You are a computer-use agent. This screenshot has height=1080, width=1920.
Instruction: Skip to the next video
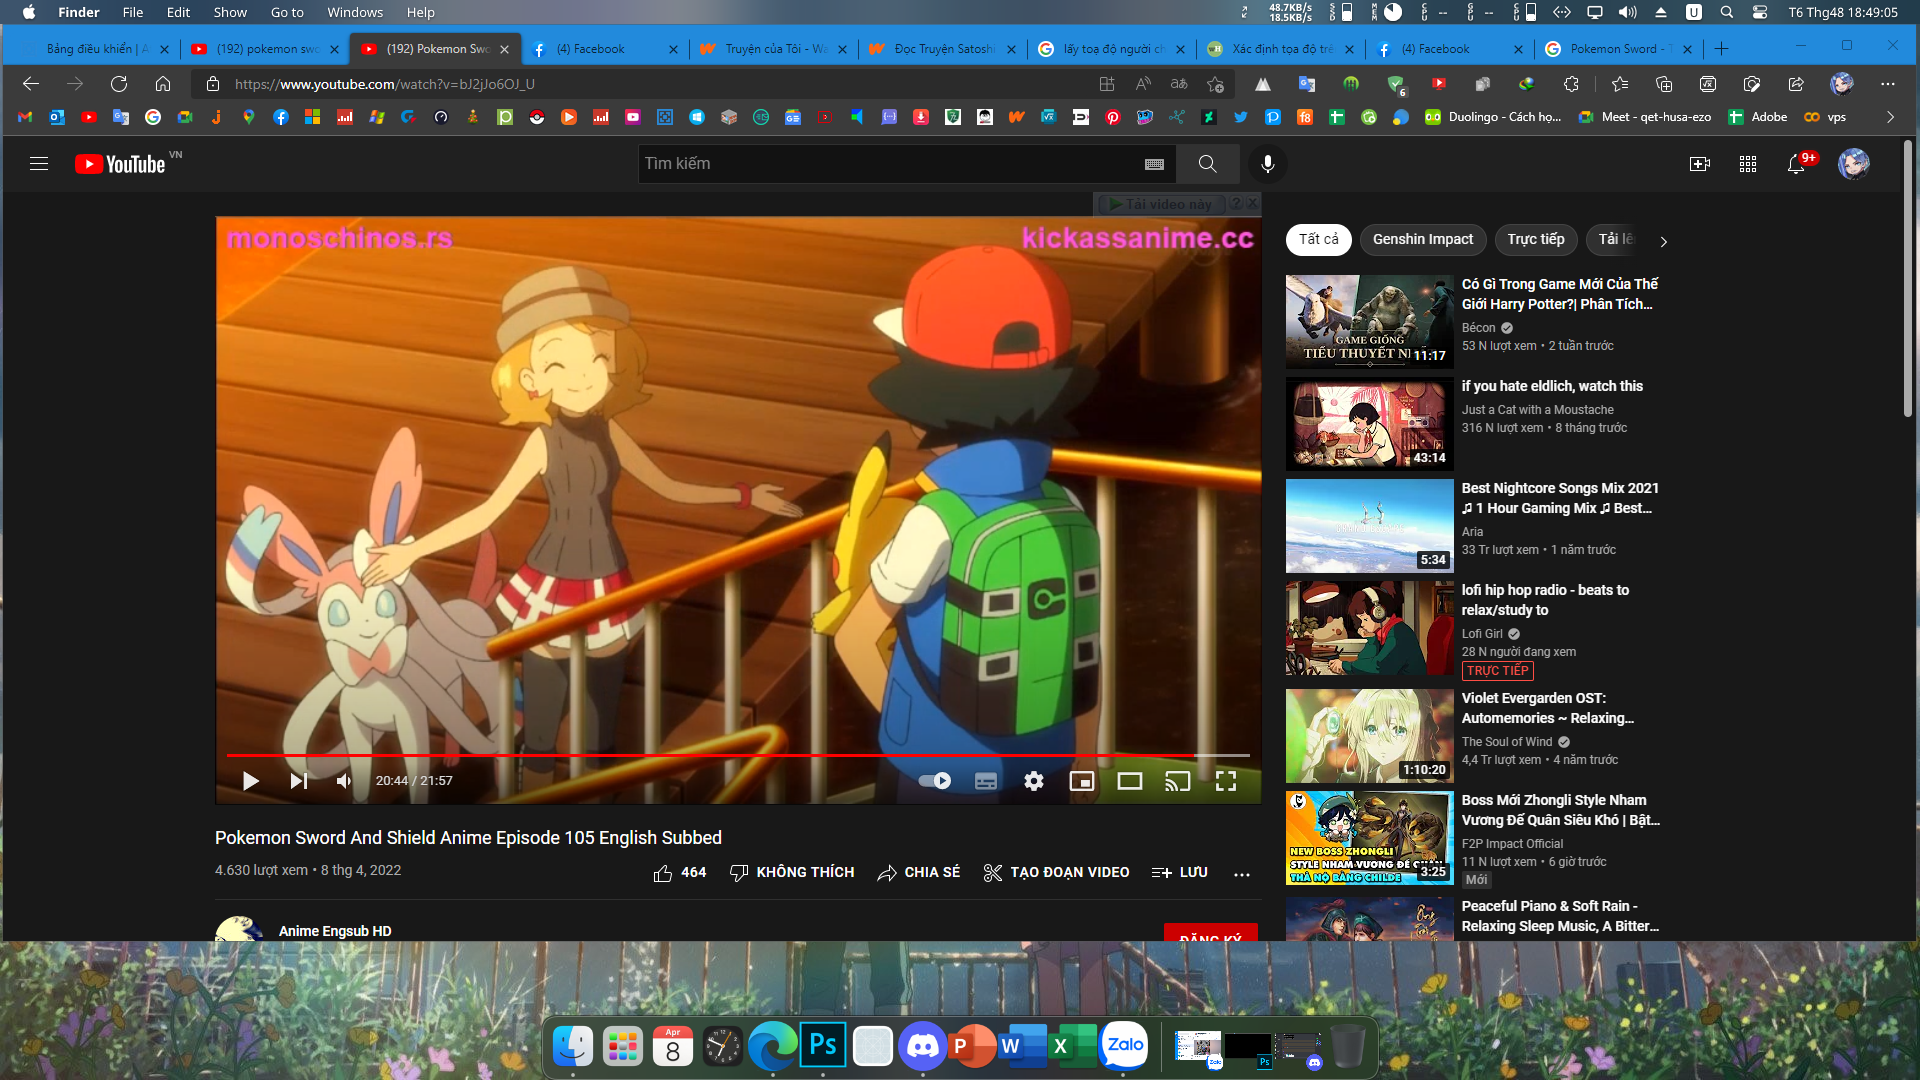298,781
